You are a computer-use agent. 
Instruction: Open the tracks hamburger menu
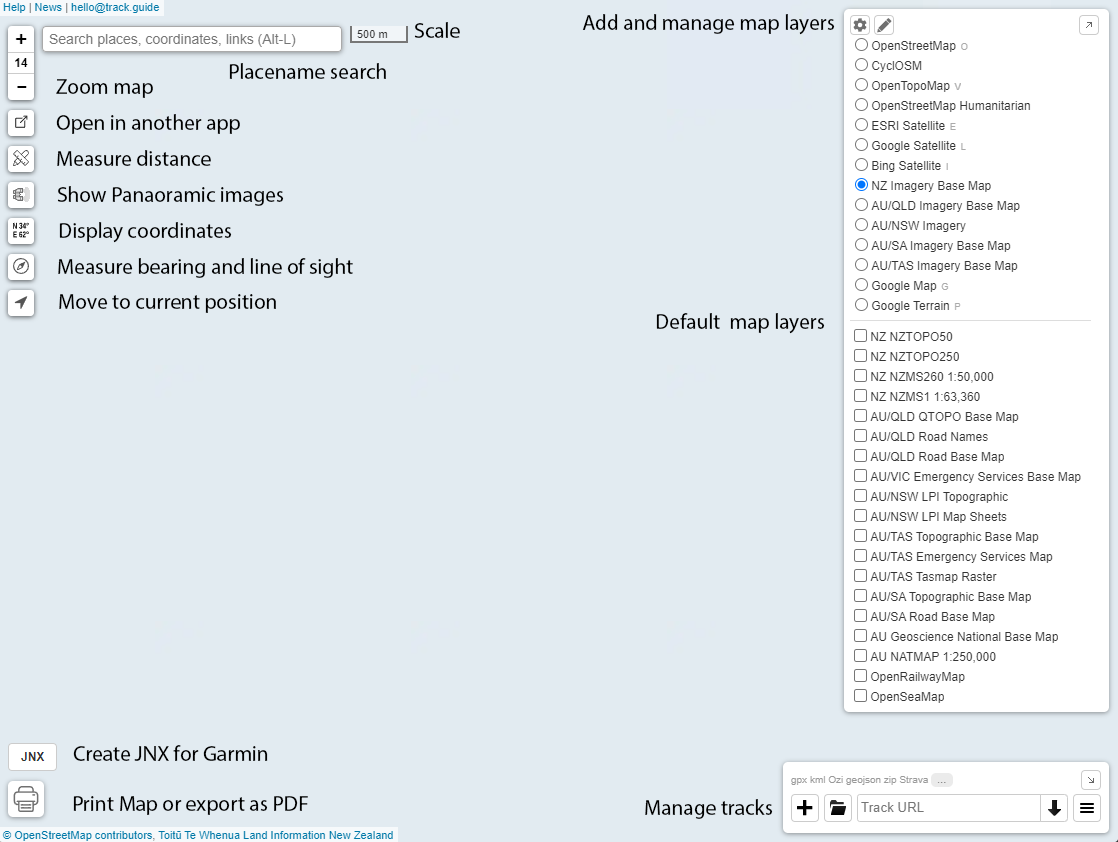point(1087,808)
